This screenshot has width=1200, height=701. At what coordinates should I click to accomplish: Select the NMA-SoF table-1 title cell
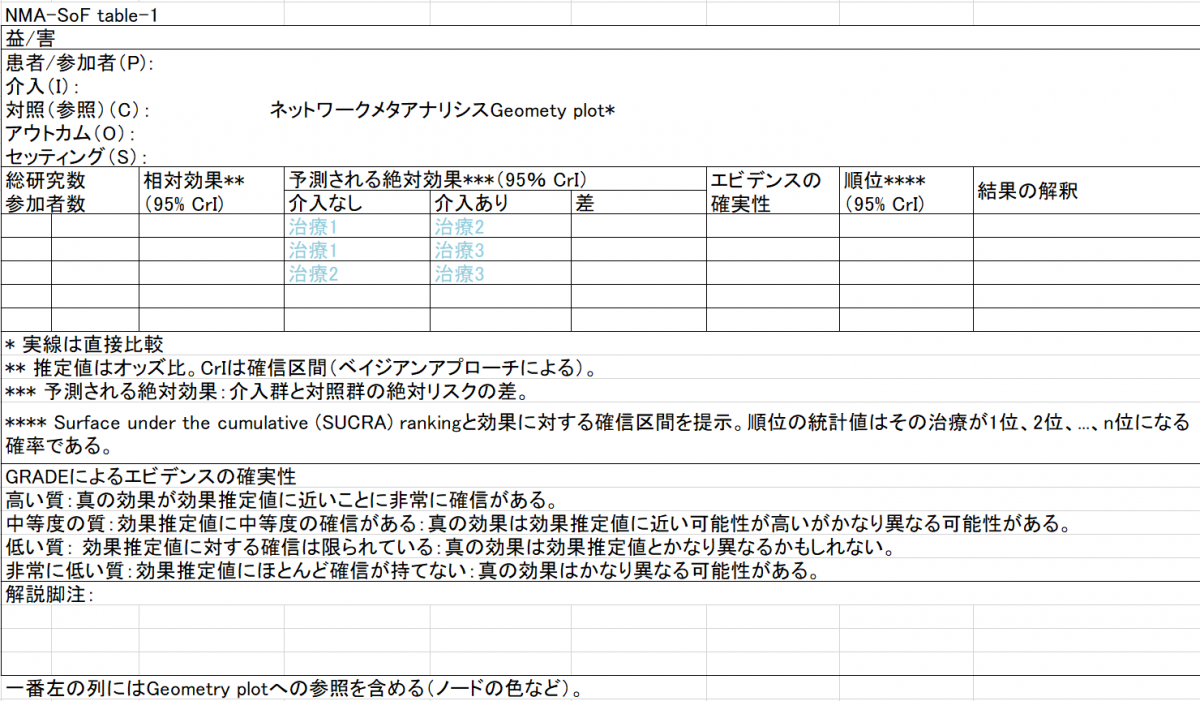point(81,14)
